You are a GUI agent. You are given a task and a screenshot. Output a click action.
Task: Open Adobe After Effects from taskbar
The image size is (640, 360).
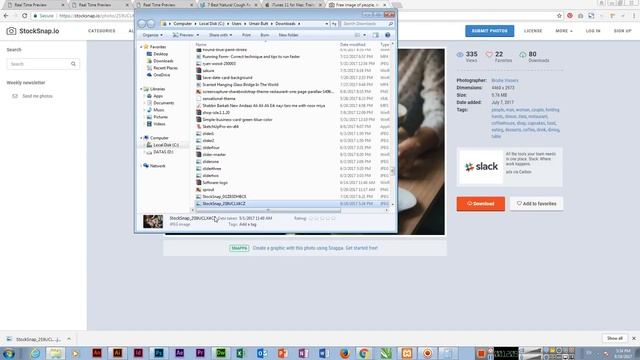click(179, 353)
